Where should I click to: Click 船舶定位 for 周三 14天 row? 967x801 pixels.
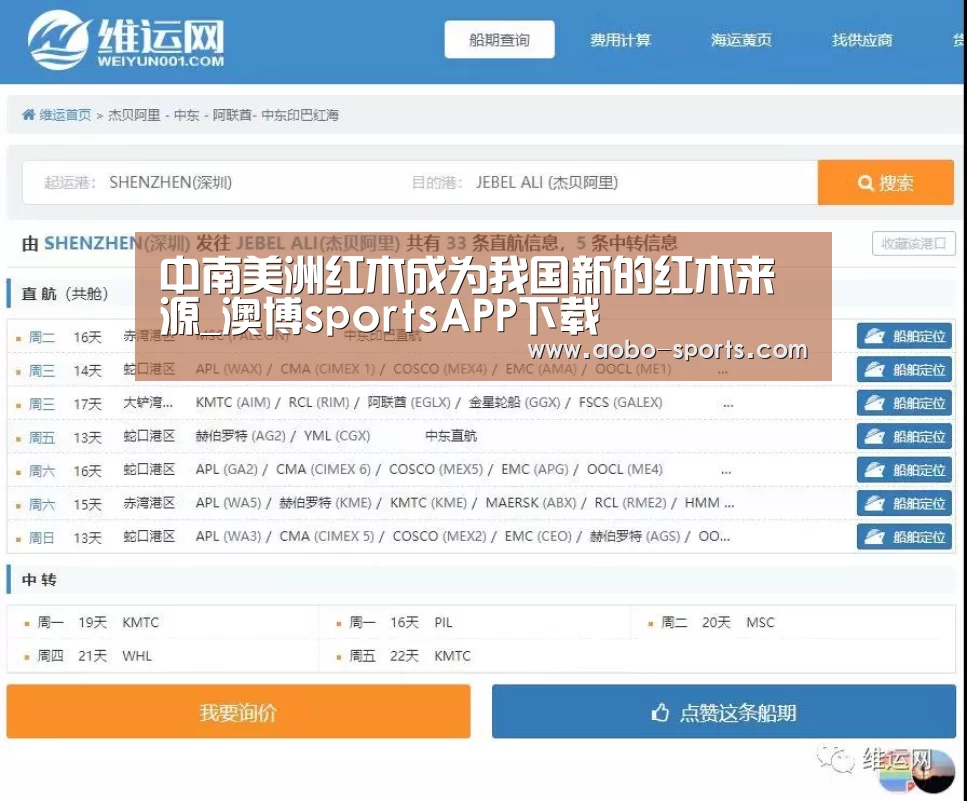904,369
